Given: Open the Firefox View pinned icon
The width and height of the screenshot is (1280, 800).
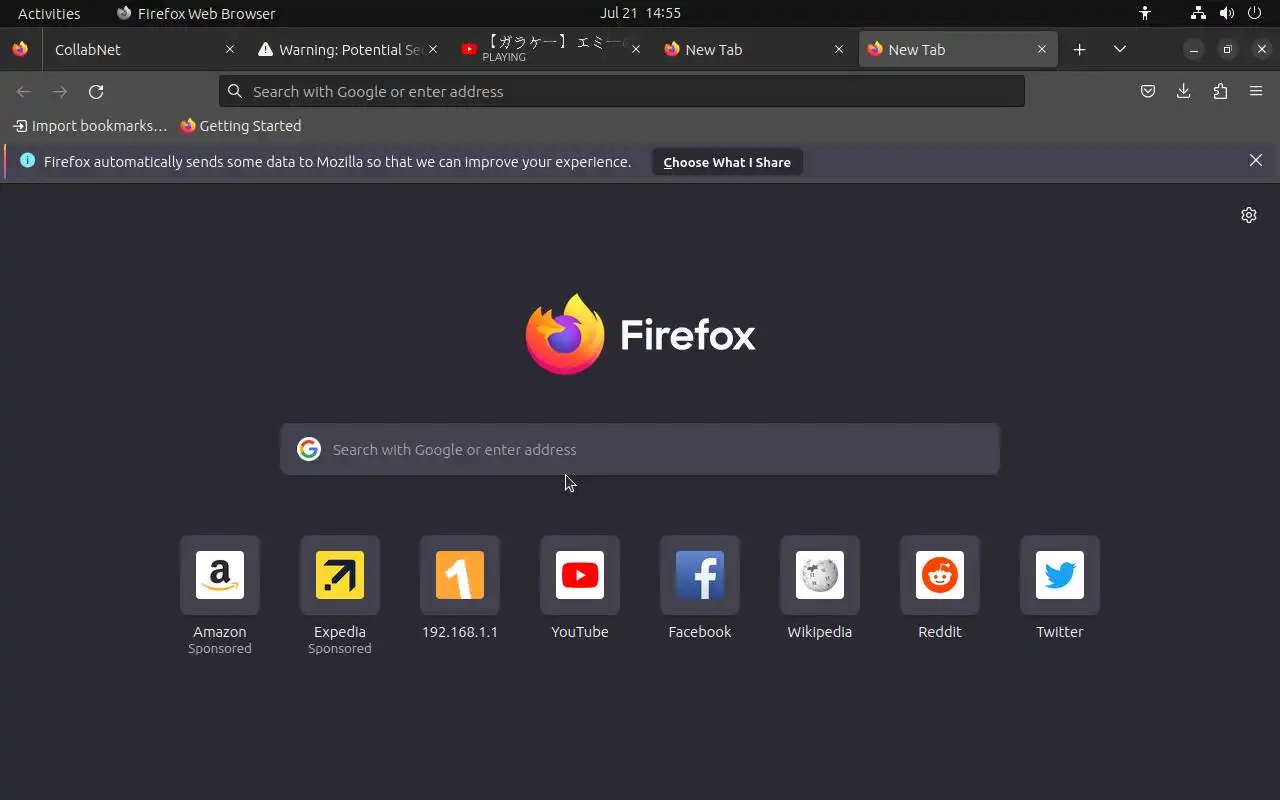Looking at the screenshot, I should 20,49.
